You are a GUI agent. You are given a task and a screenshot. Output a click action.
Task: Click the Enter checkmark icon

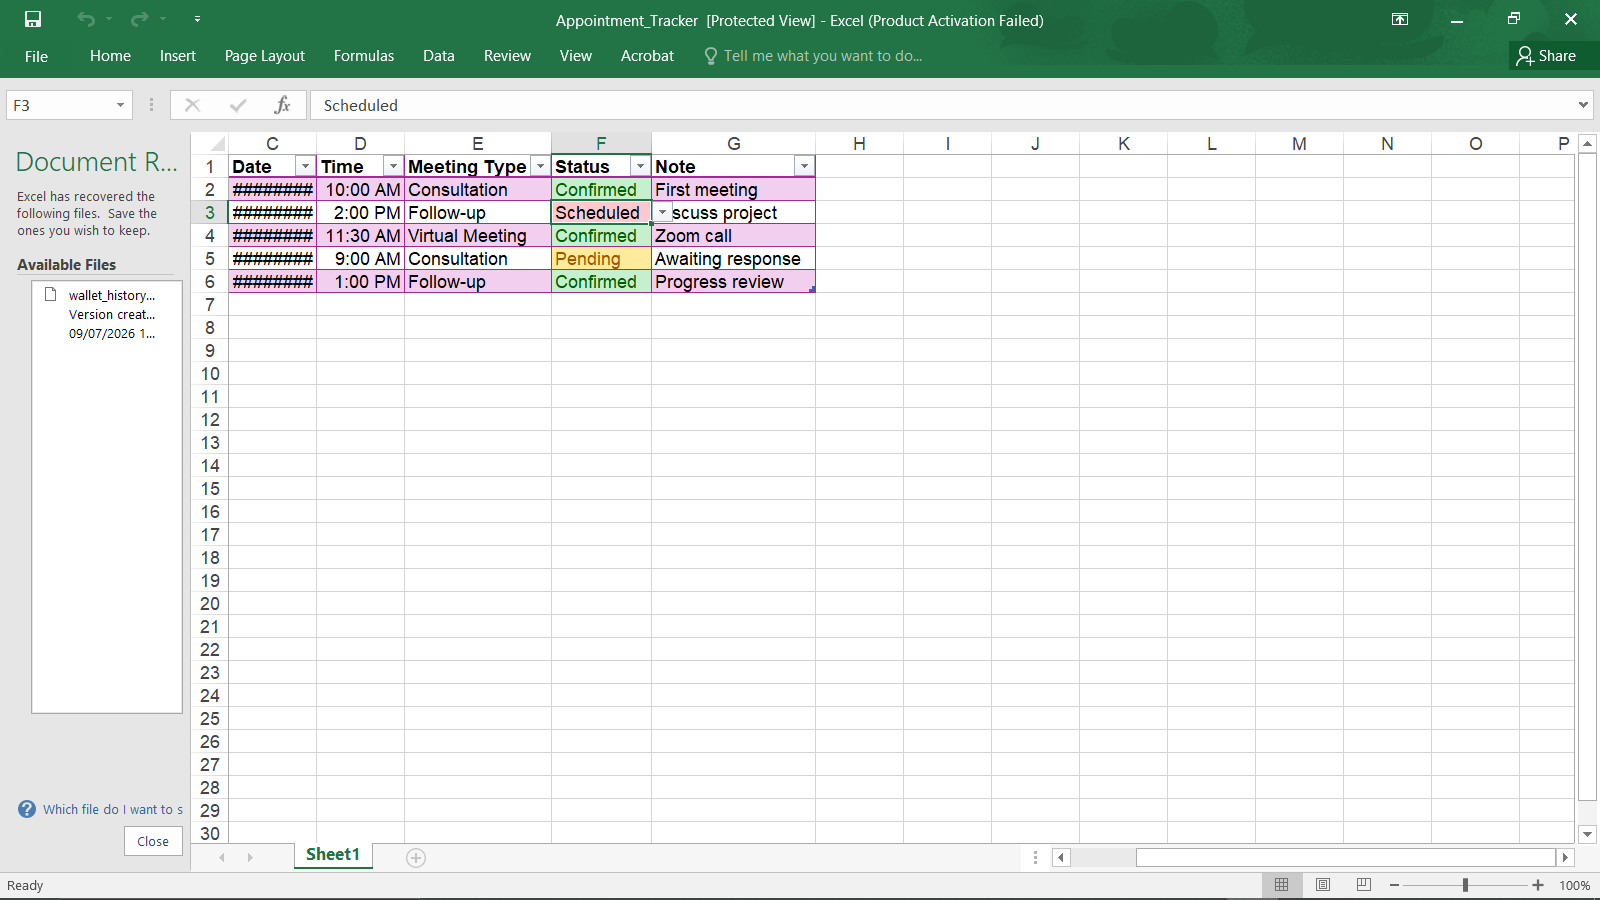[238, 105]
